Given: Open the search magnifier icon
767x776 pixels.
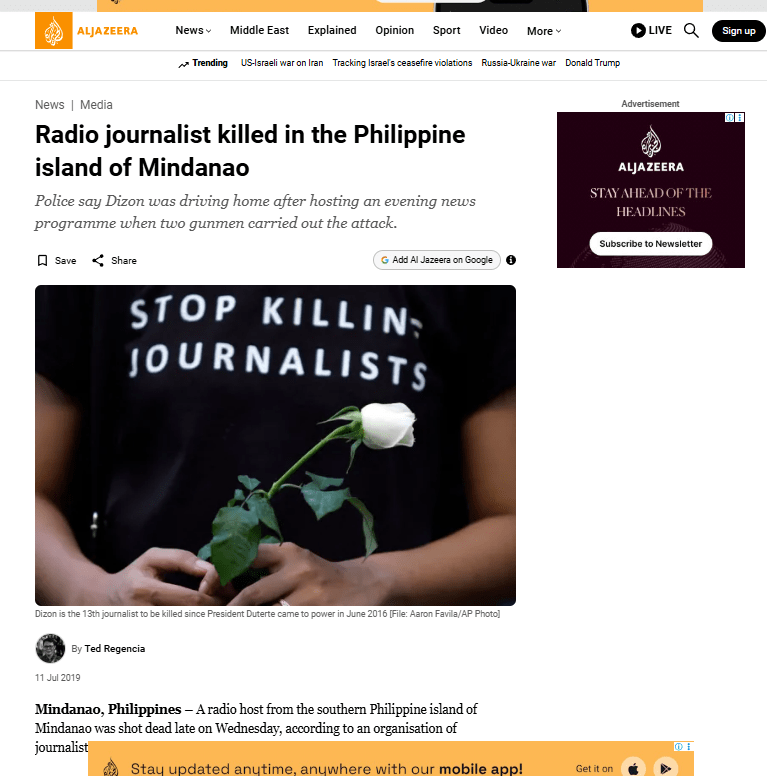Looking at the screenshot, I should (x=691, y=31).
